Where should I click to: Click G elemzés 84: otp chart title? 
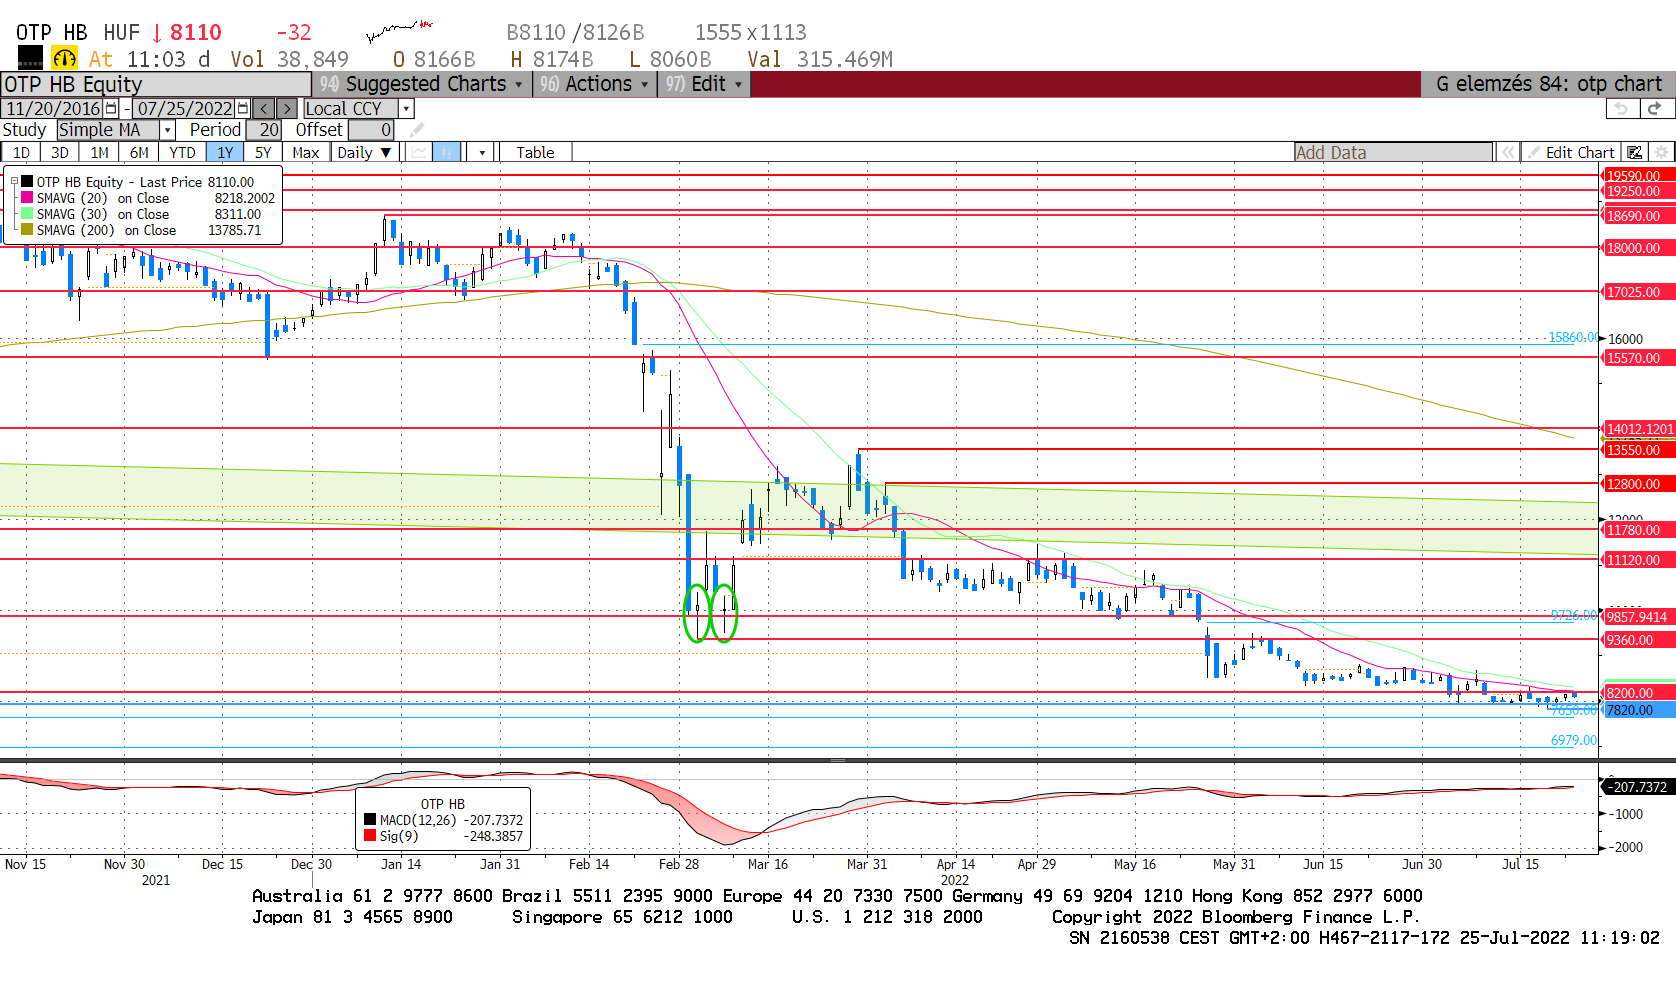coord(1548,84)
